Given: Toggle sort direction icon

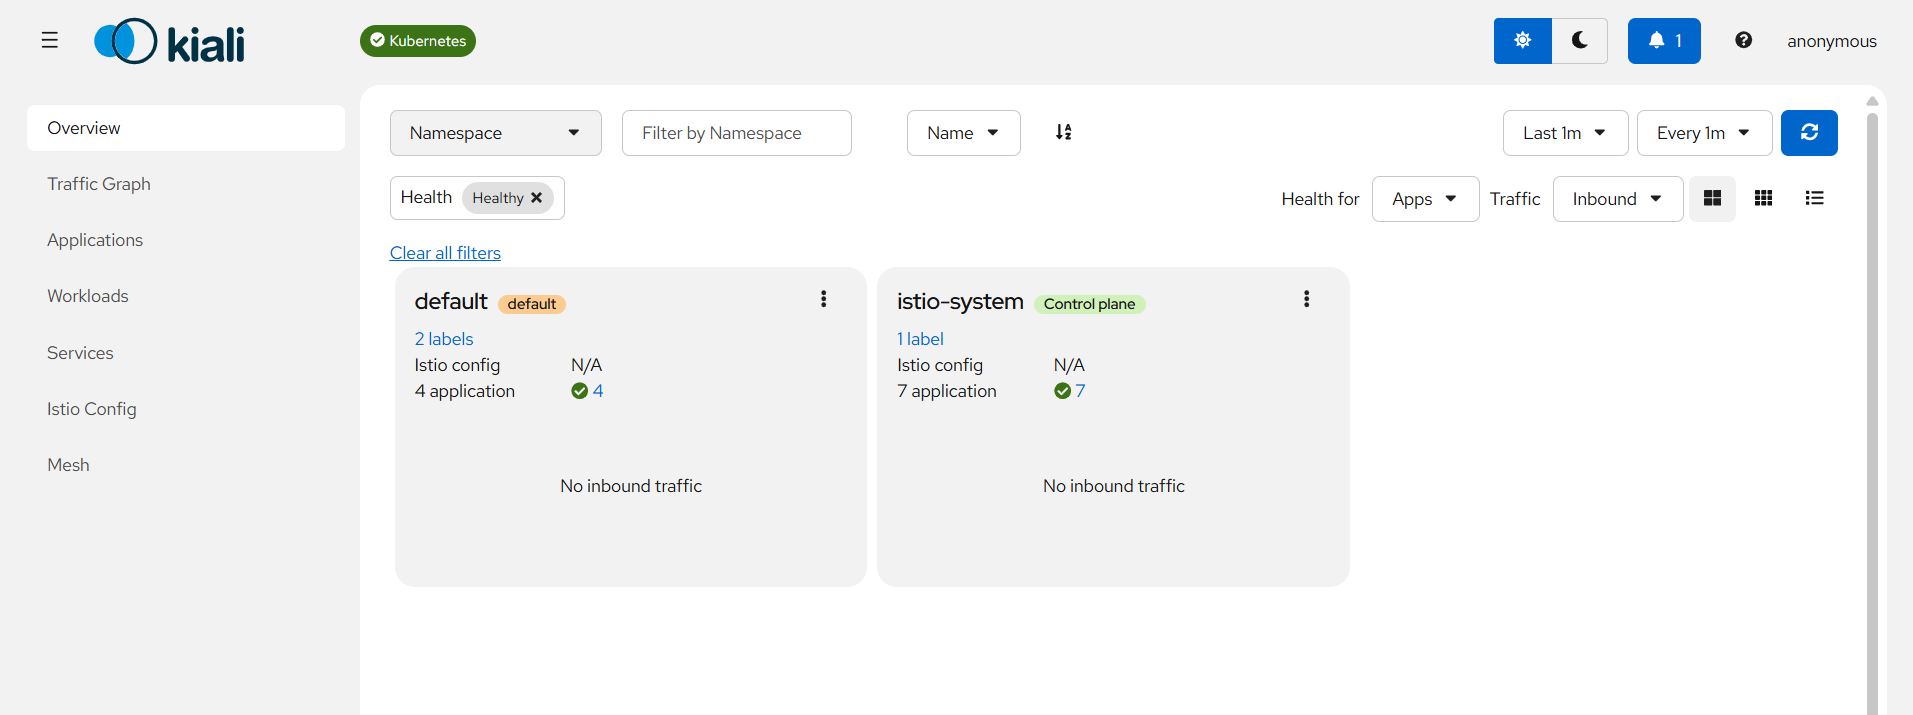Looking at the screenshot, I should (x=1064, y=132).
